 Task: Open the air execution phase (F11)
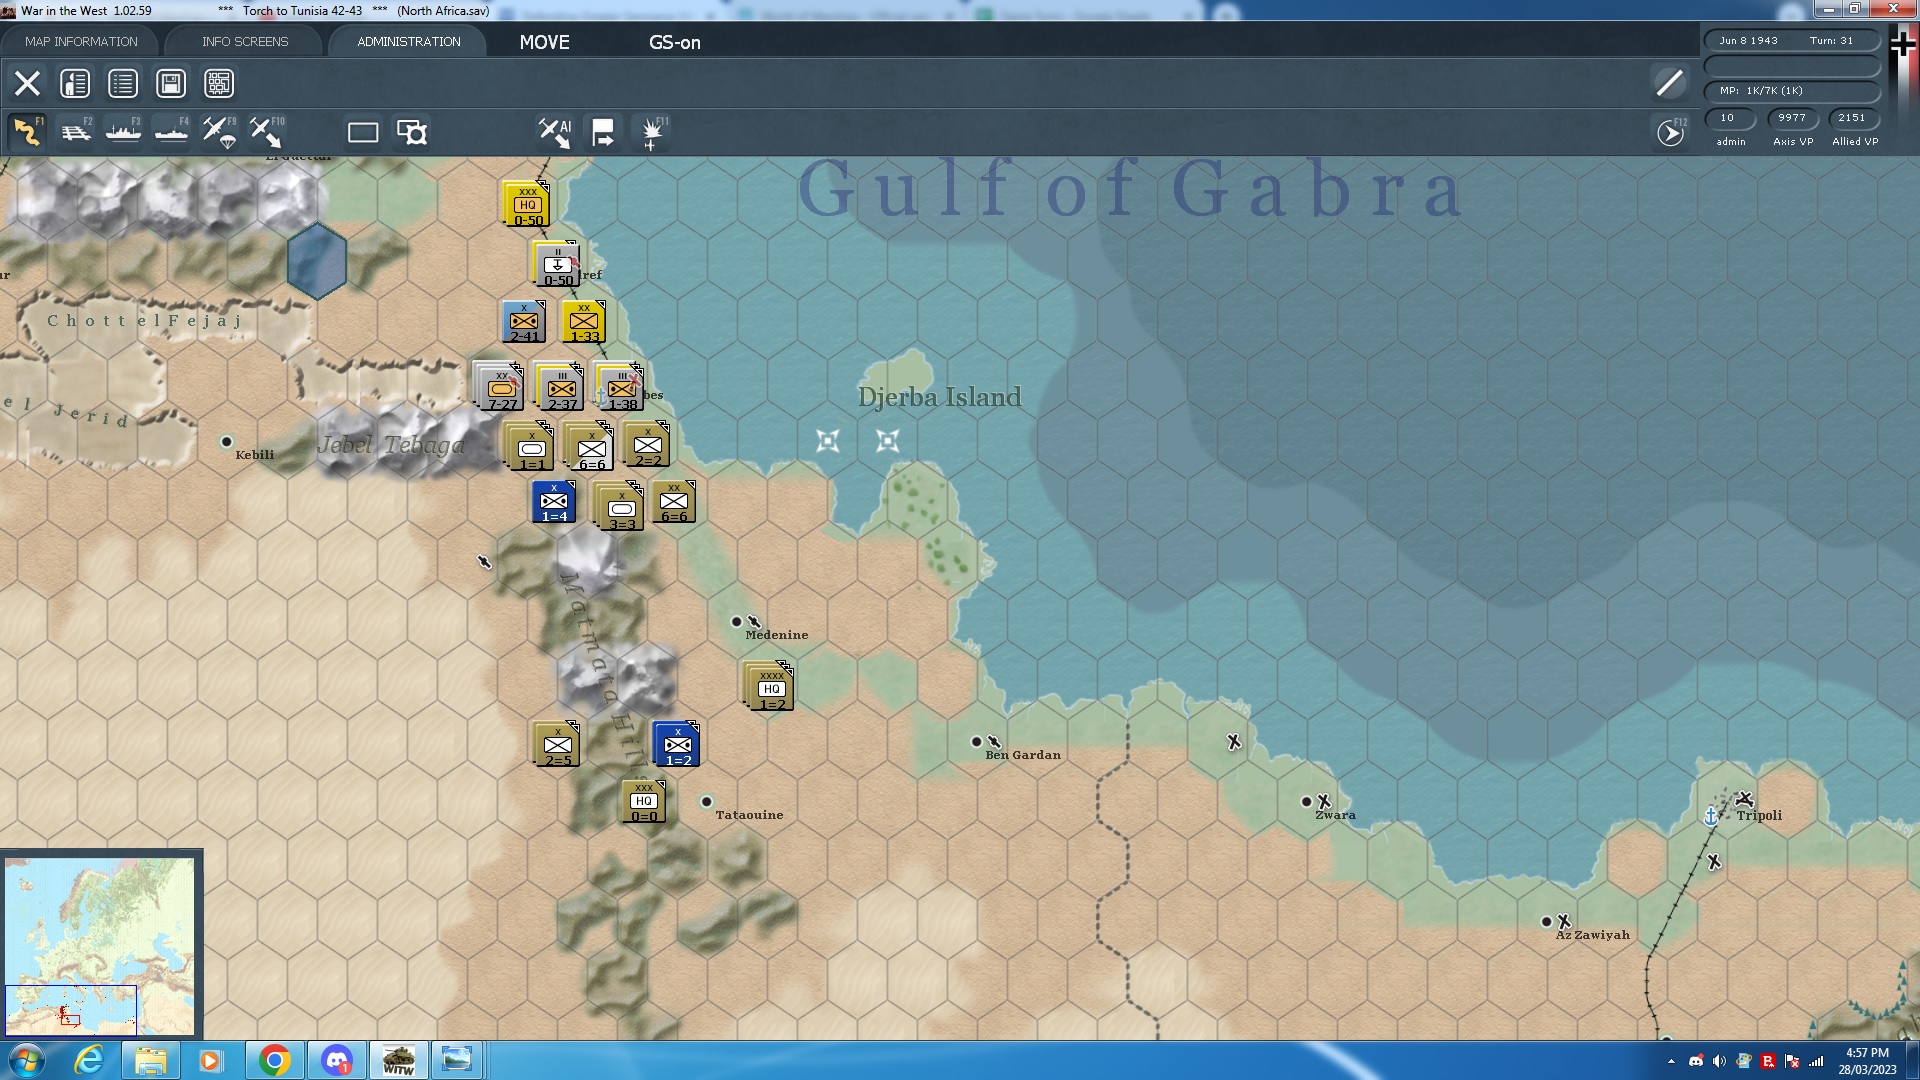(x=651, y=132)
